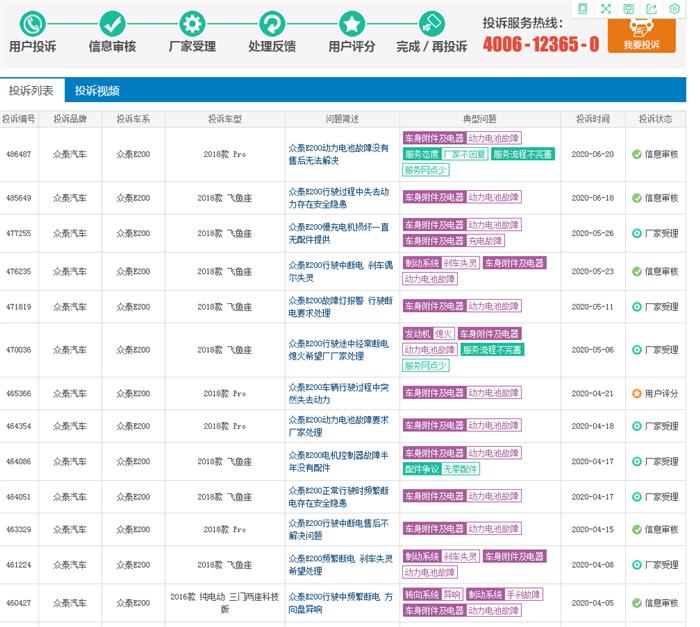Open complaint 众泰E200车辆行驶过程中突然失去动力
This screenshot has height=627, width=700.
pos(338,393)
